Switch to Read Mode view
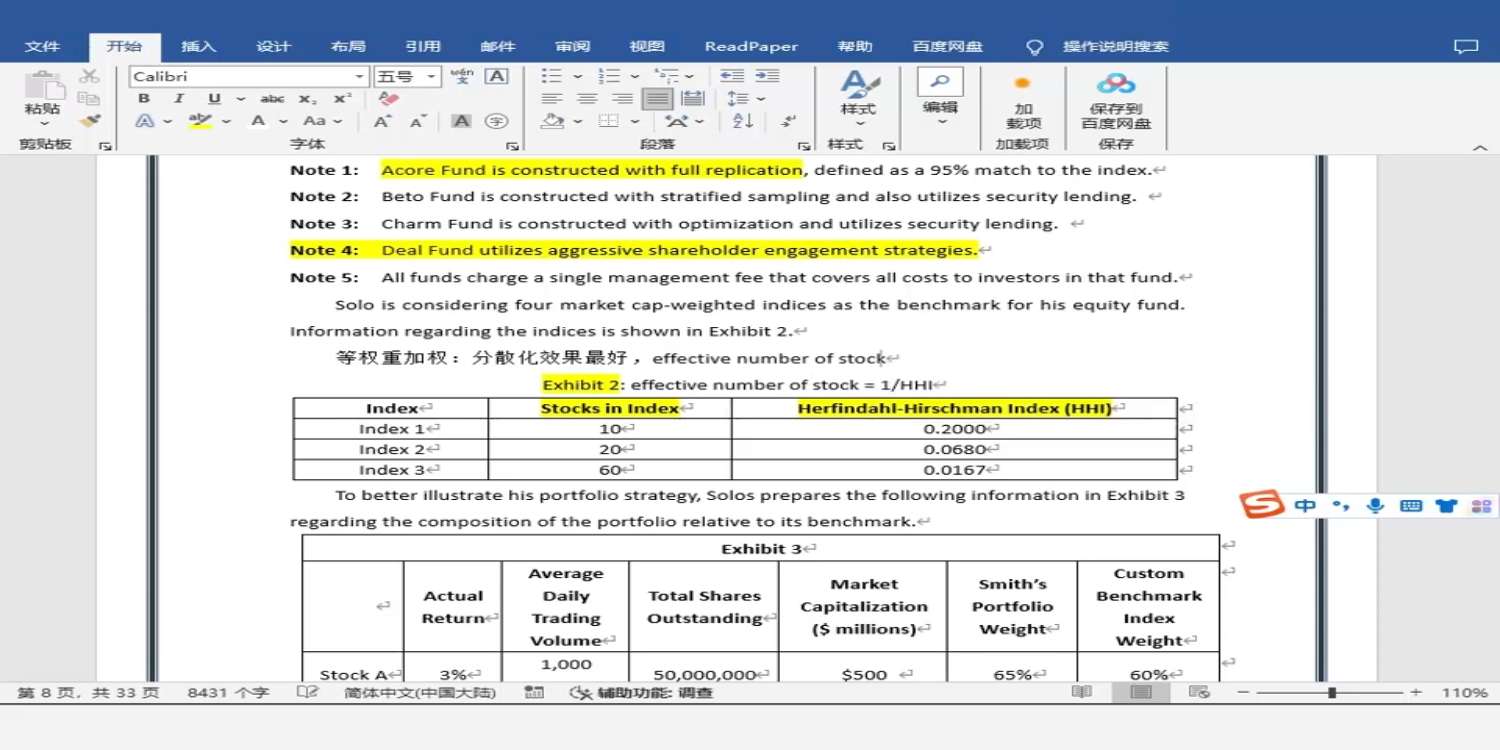The image size is (1500, 750). (x=1081, y=692)
